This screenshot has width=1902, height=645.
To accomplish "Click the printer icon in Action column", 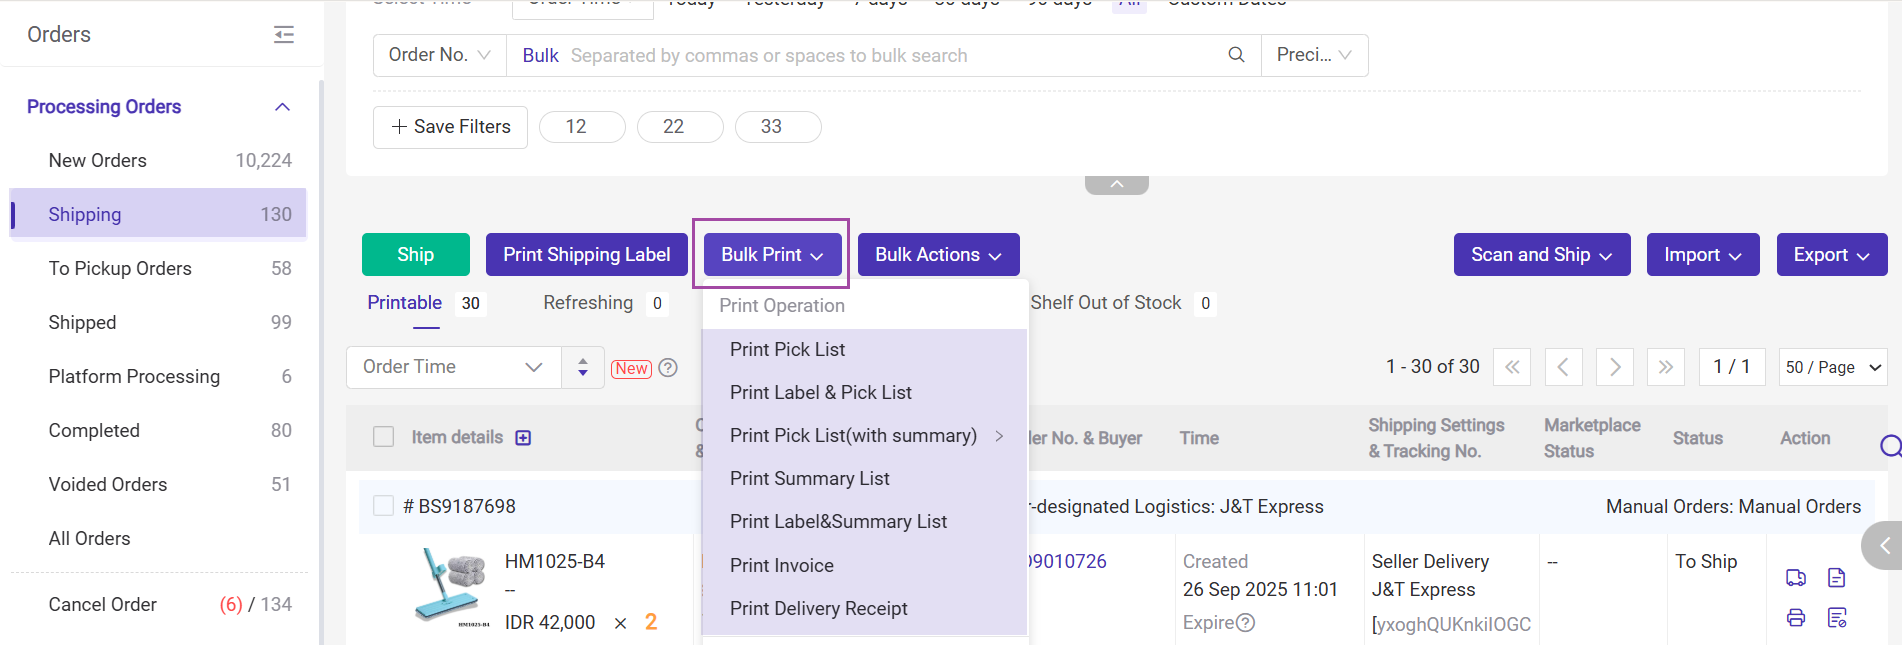I will pos(1796,618).
